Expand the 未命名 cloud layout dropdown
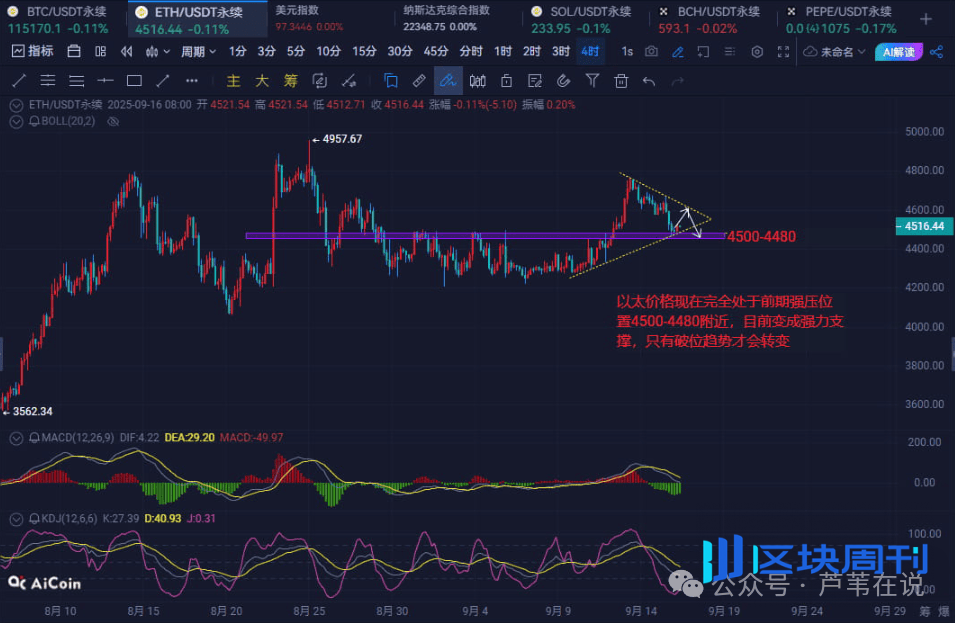This screenshot has width=955, height=623. tap(834, 52)
